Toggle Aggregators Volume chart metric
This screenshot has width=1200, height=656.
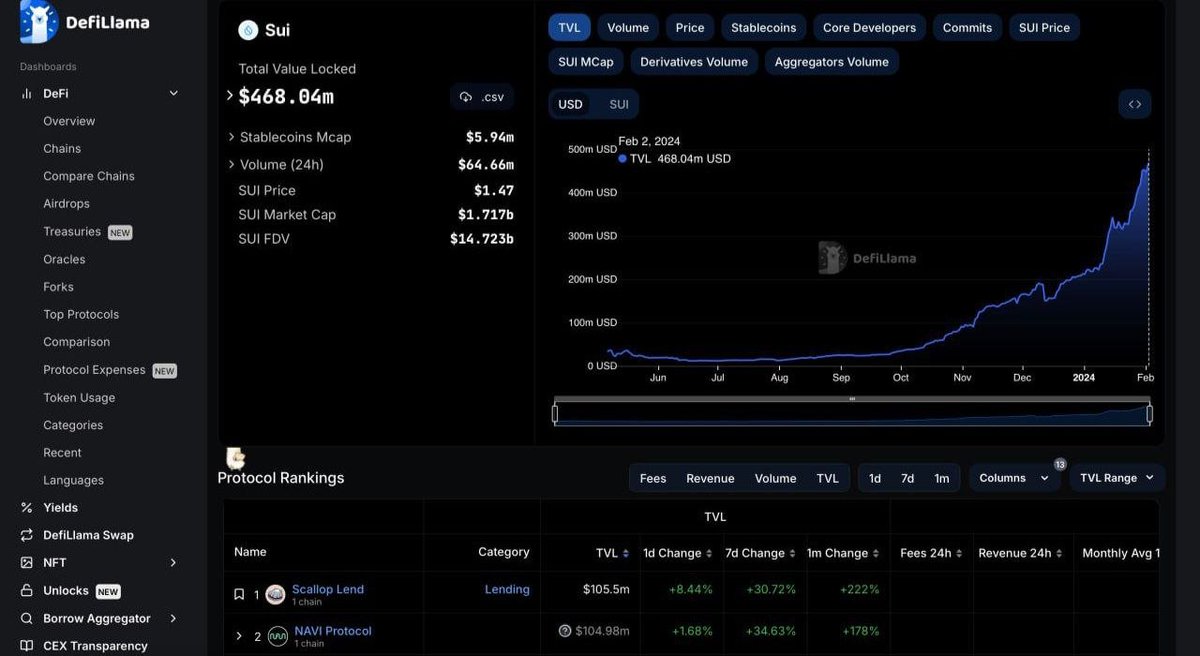coord(832,62)
